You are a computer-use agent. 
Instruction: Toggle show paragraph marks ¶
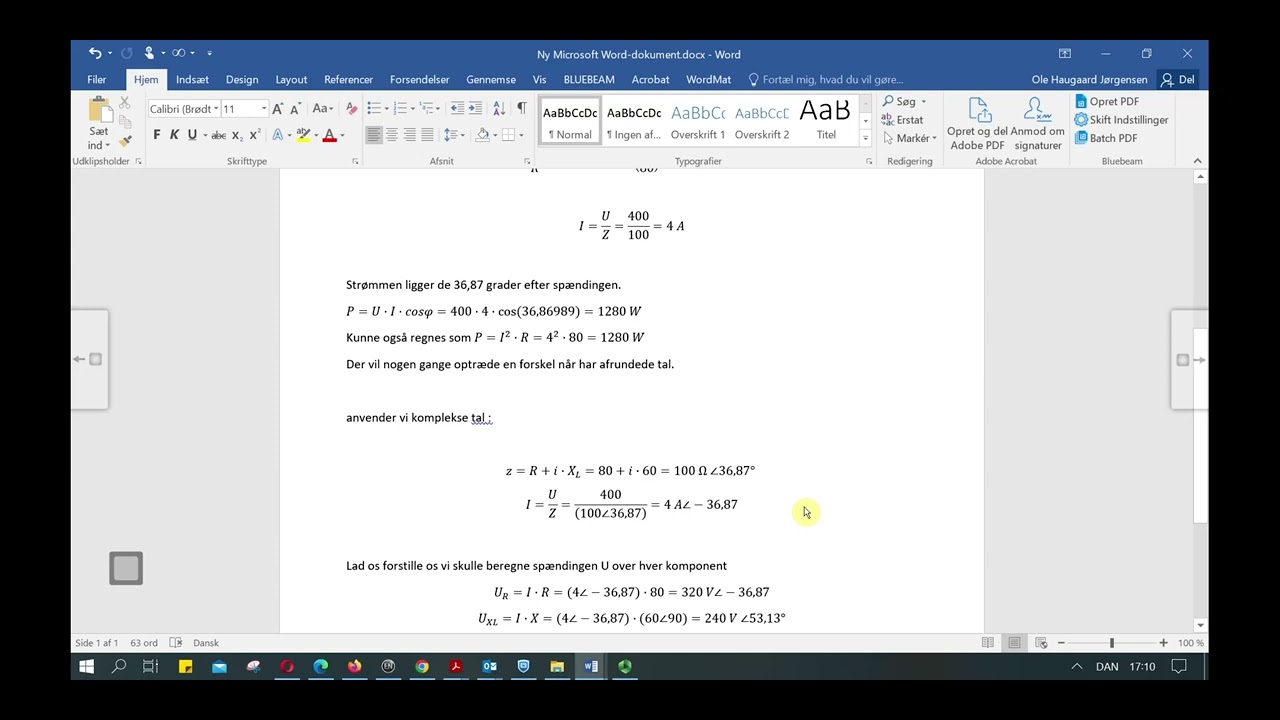pyautogui.click(x=521, y=108)
